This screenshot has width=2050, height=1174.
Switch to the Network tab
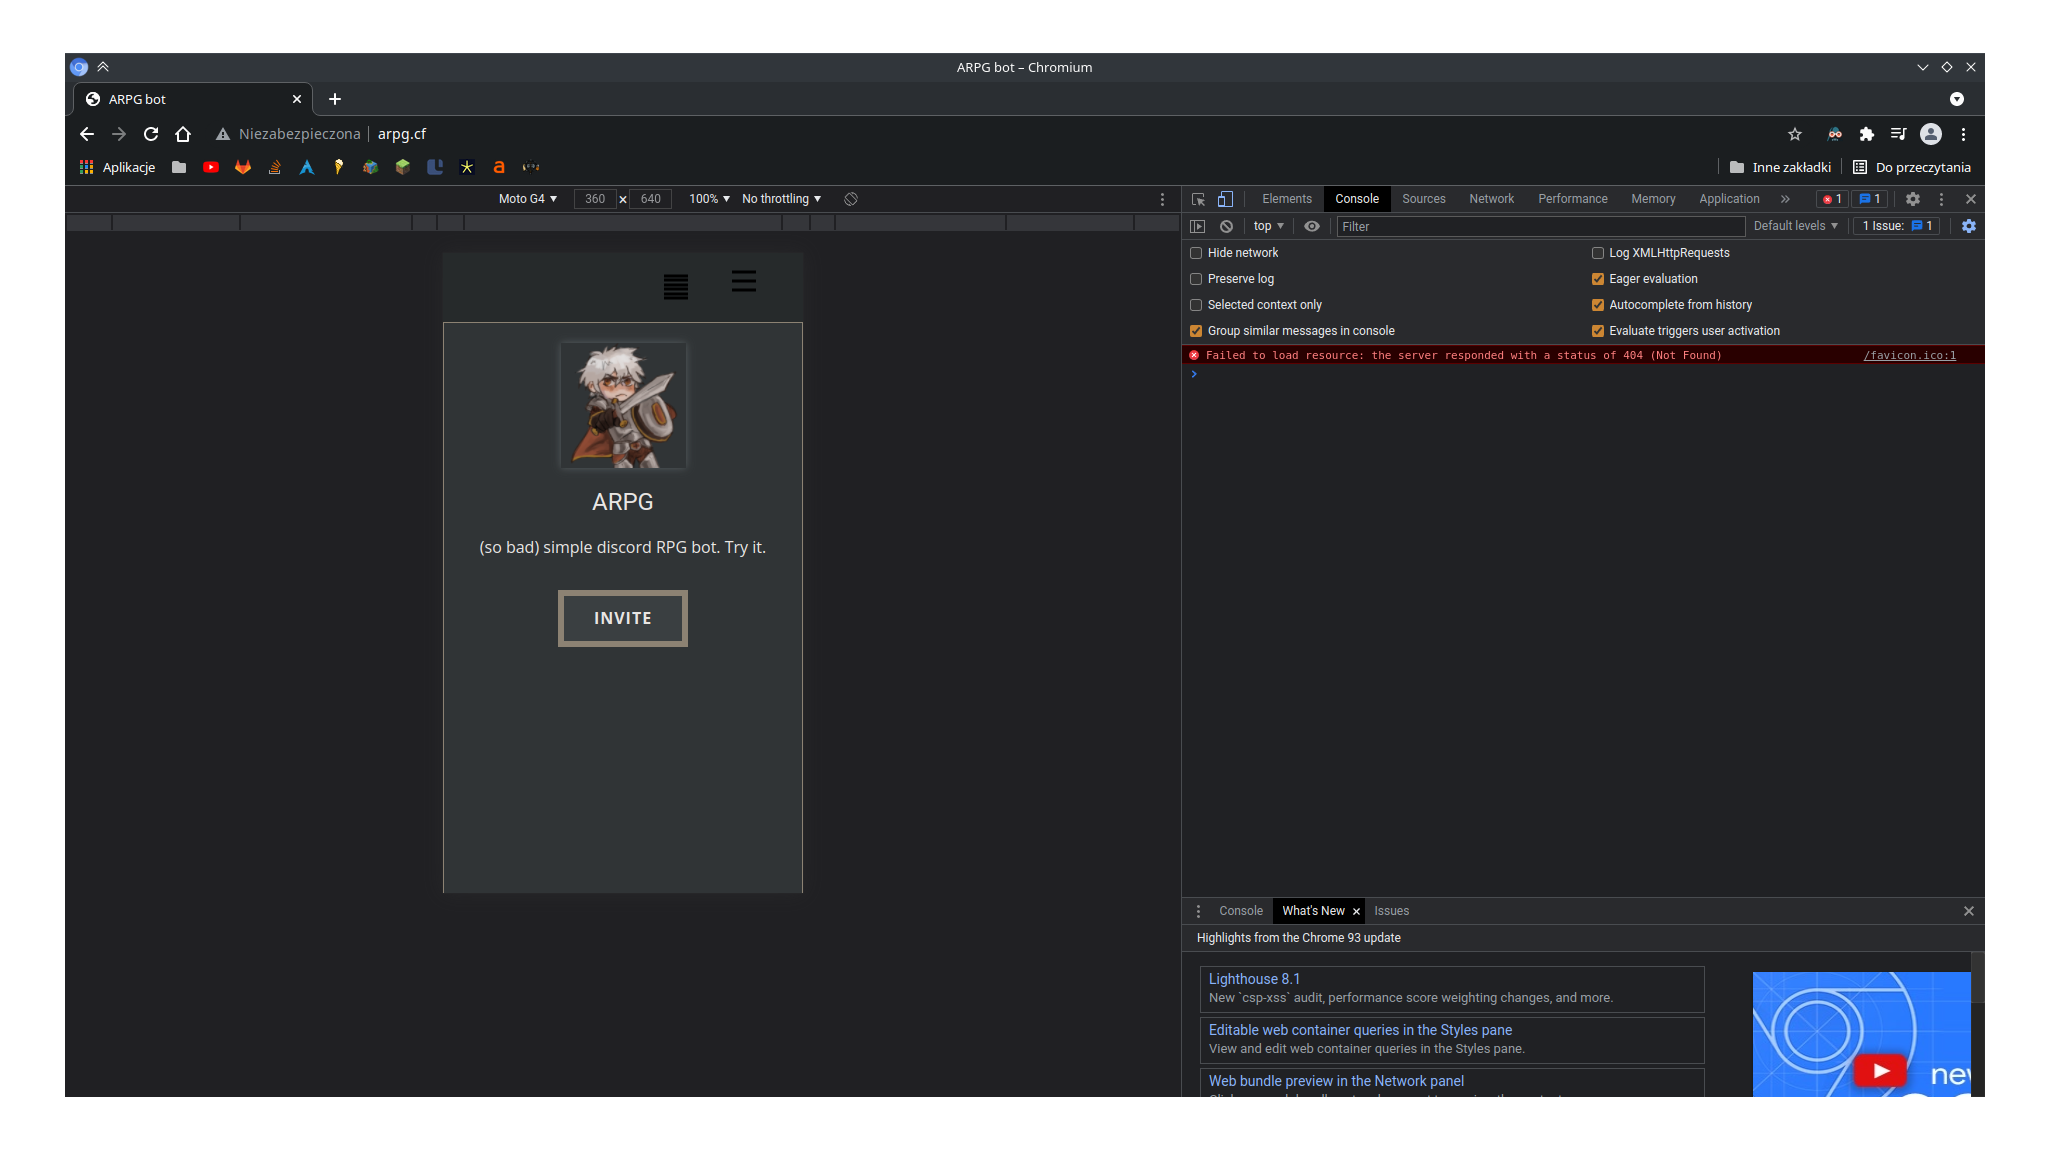[x=1491, y=199]
